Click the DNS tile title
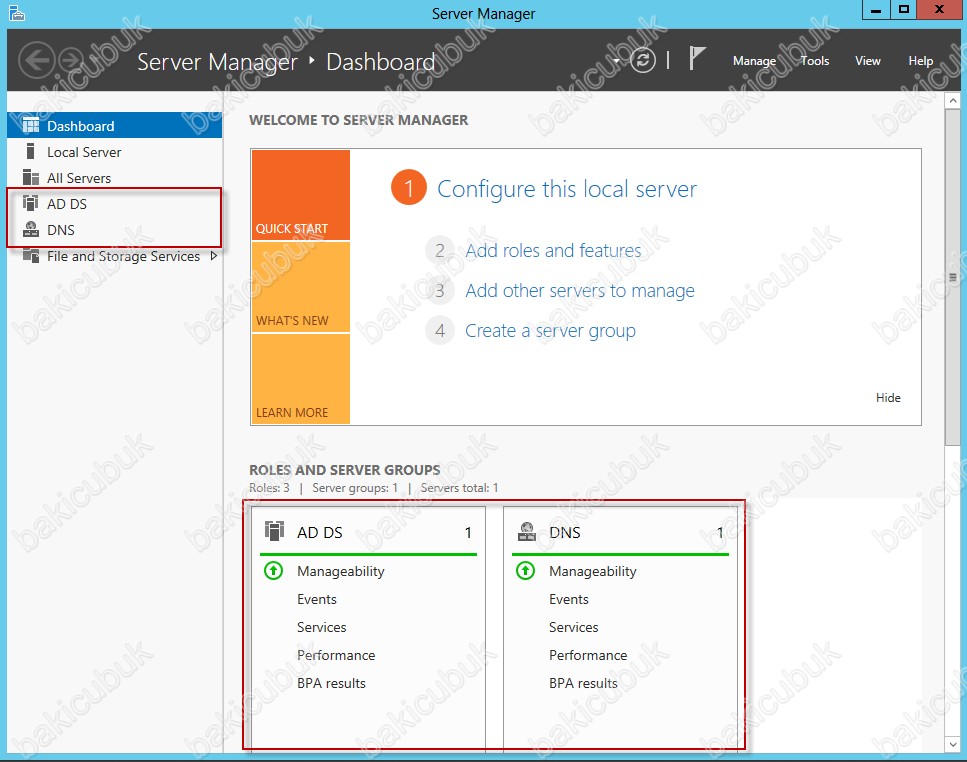Viewport: 967px width, 762px height. [565, 532]
